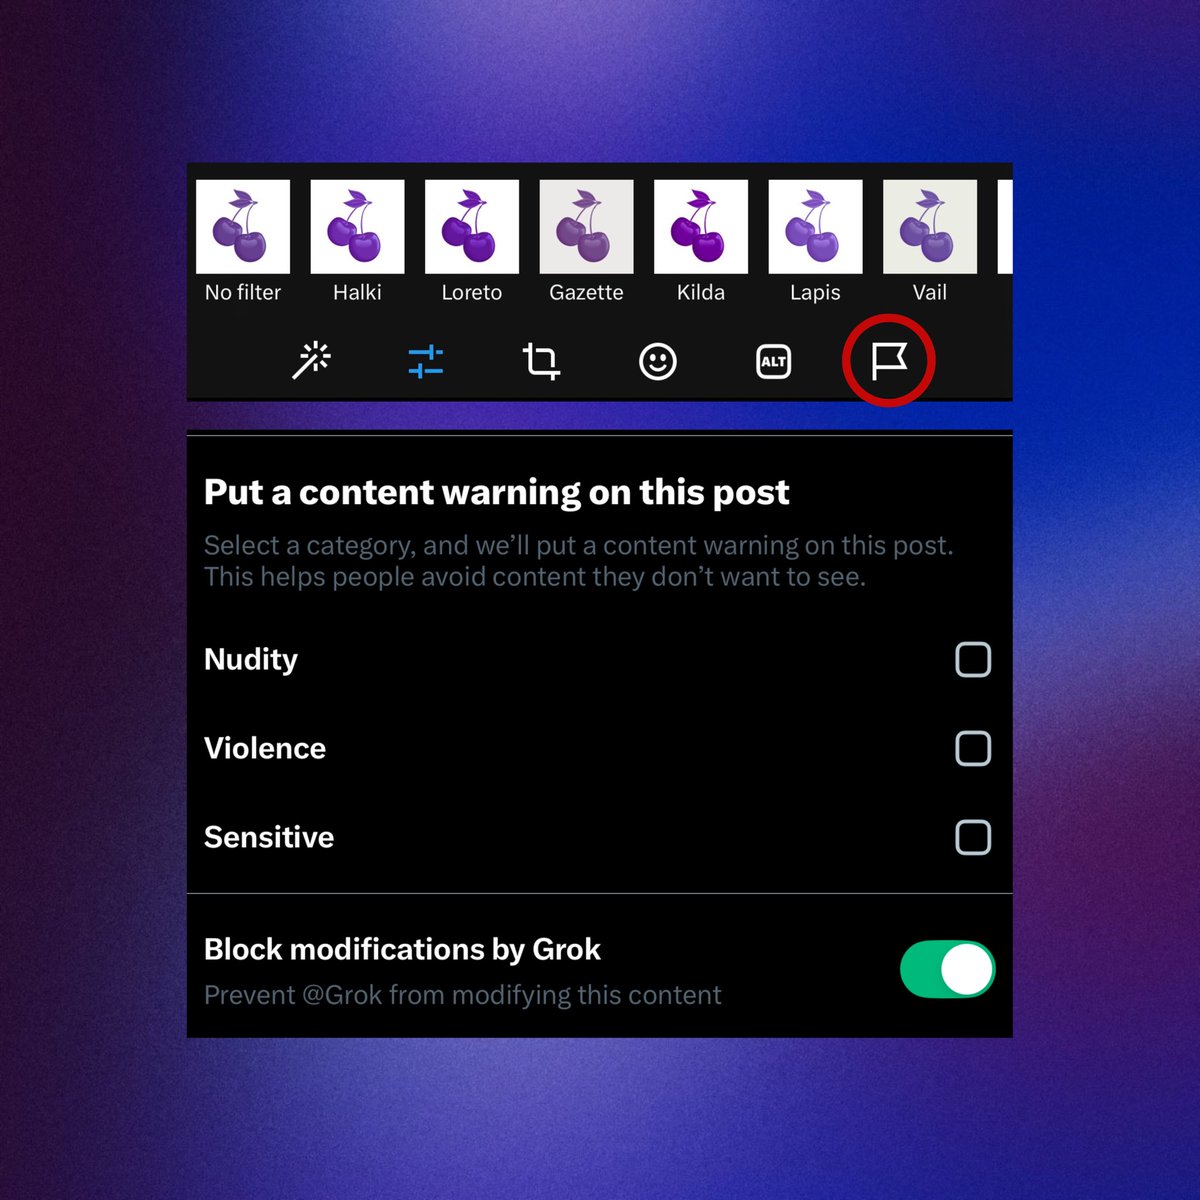Image resolution: width=1200 pixels, height=1200 pixels.
Task: Choose the No filter thumbnail
Action: (243, 227)
